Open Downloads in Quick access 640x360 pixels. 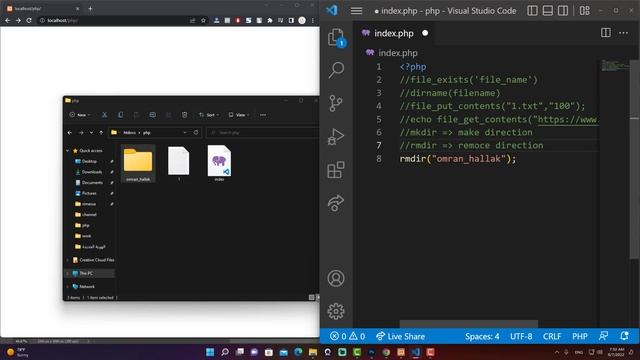(91, 172)
